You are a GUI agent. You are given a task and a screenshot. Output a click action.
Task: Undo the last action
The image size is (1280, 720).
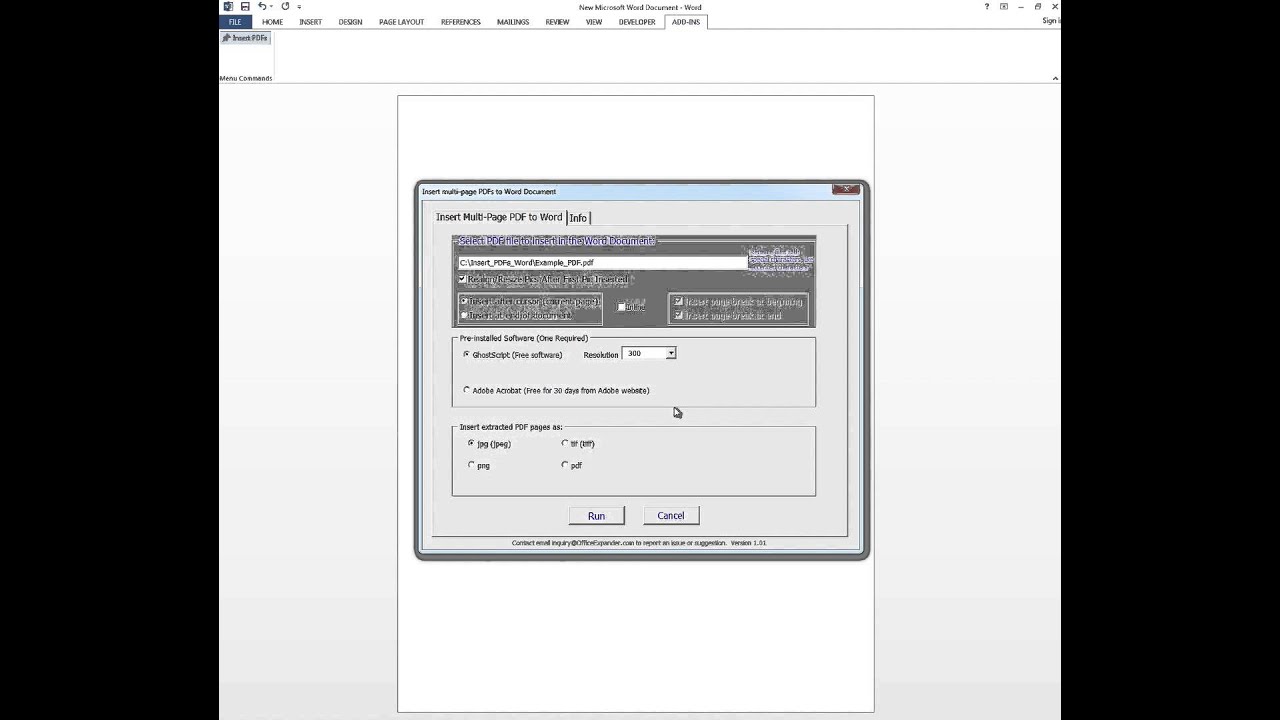pyautogui.click(x=262, y=7)
